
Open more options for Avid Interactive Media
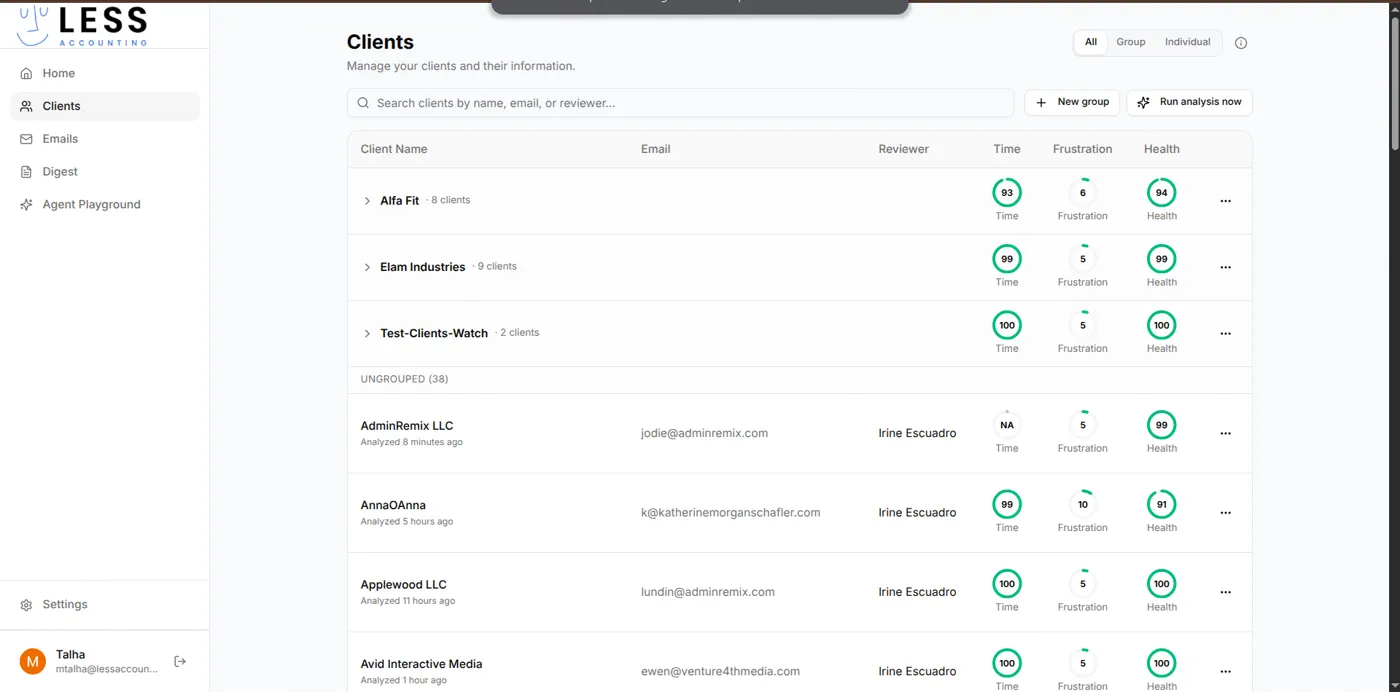coord(1225,671)
